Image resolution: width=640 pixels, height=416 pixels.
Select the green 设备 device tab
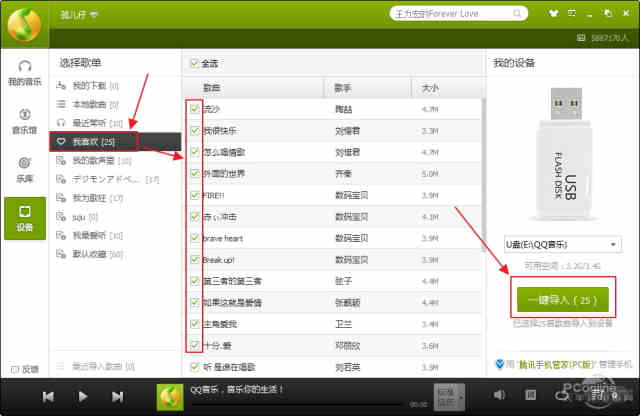(25, 218)
